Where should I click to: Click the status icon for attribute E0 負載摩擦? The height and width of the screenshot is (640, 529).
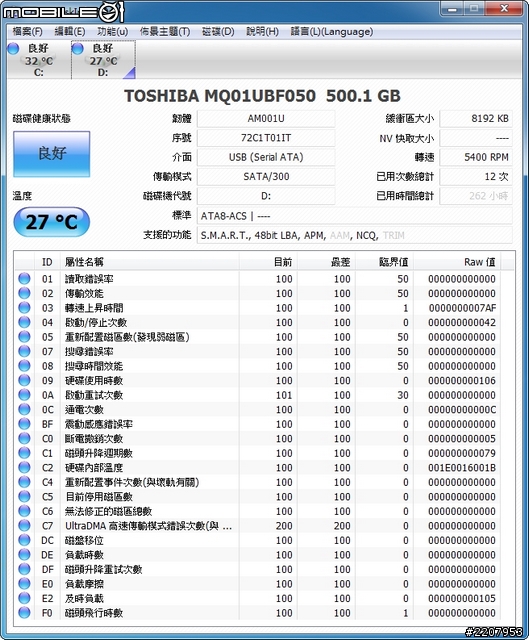[24, 584]
